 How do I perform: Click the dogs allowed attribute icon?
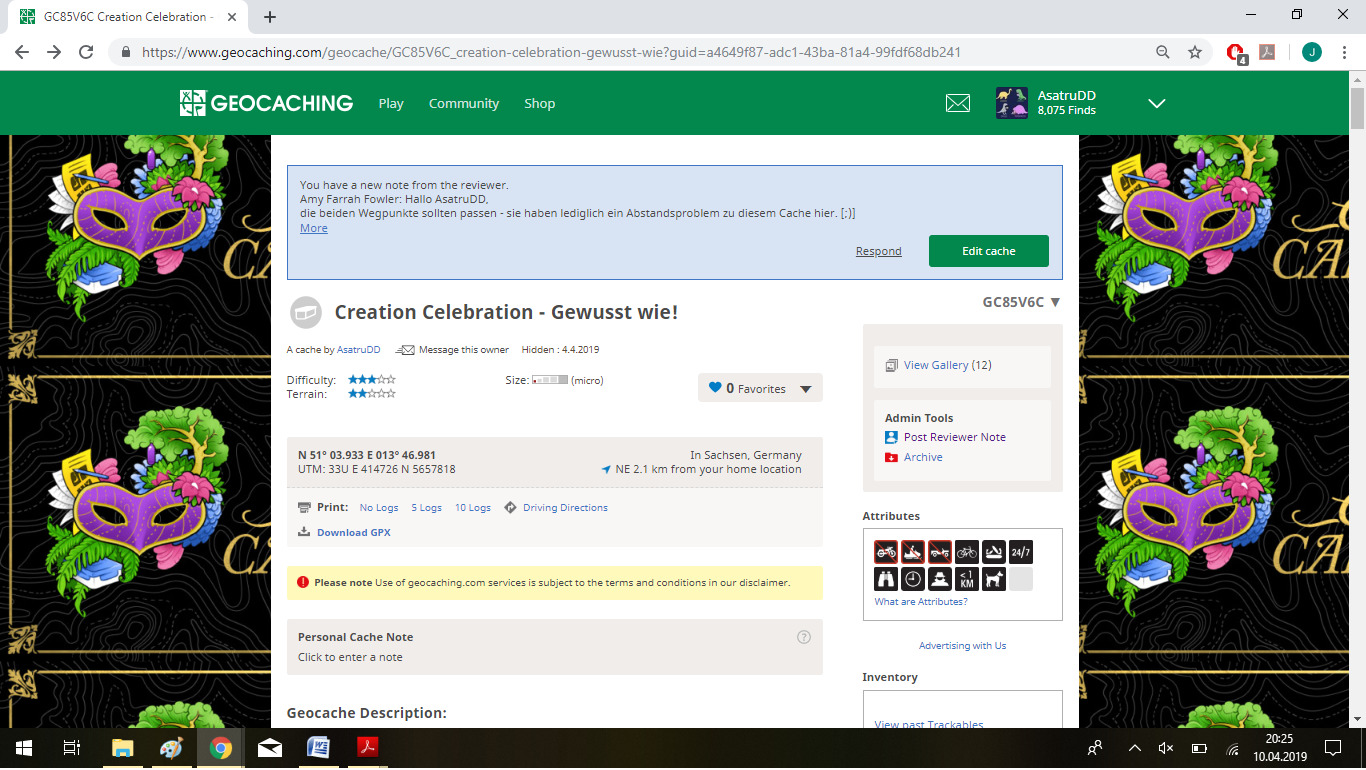click(x=994, y=579)
